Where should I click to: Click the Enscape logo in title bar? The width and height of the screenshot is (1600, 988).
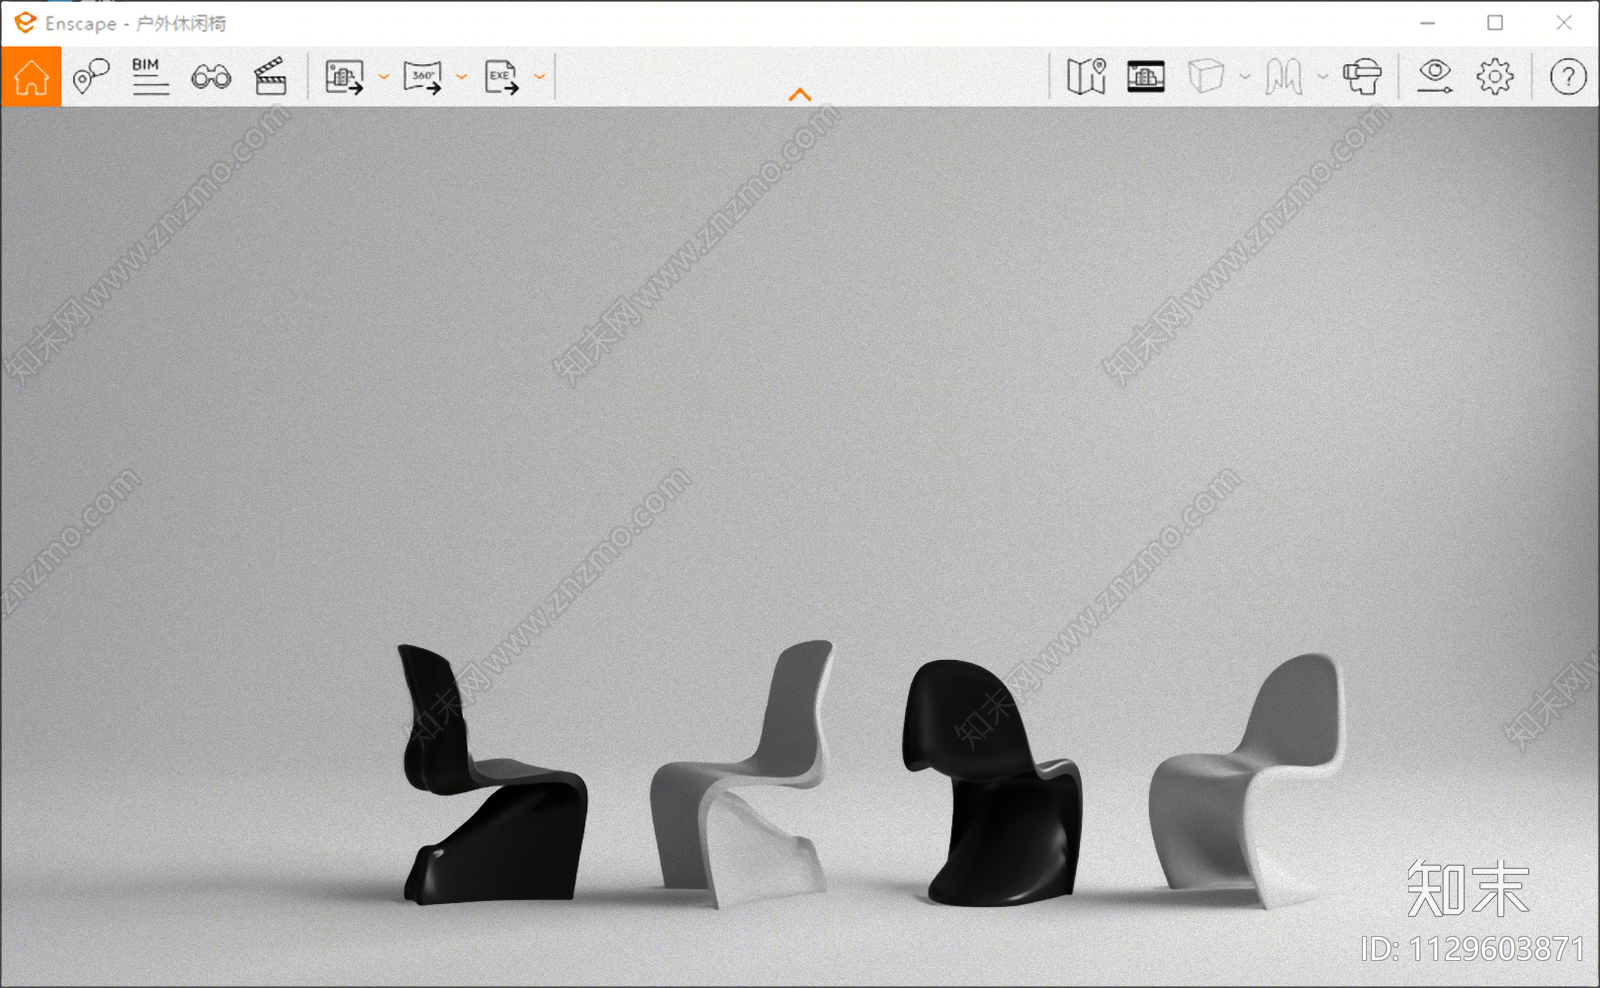25,22
